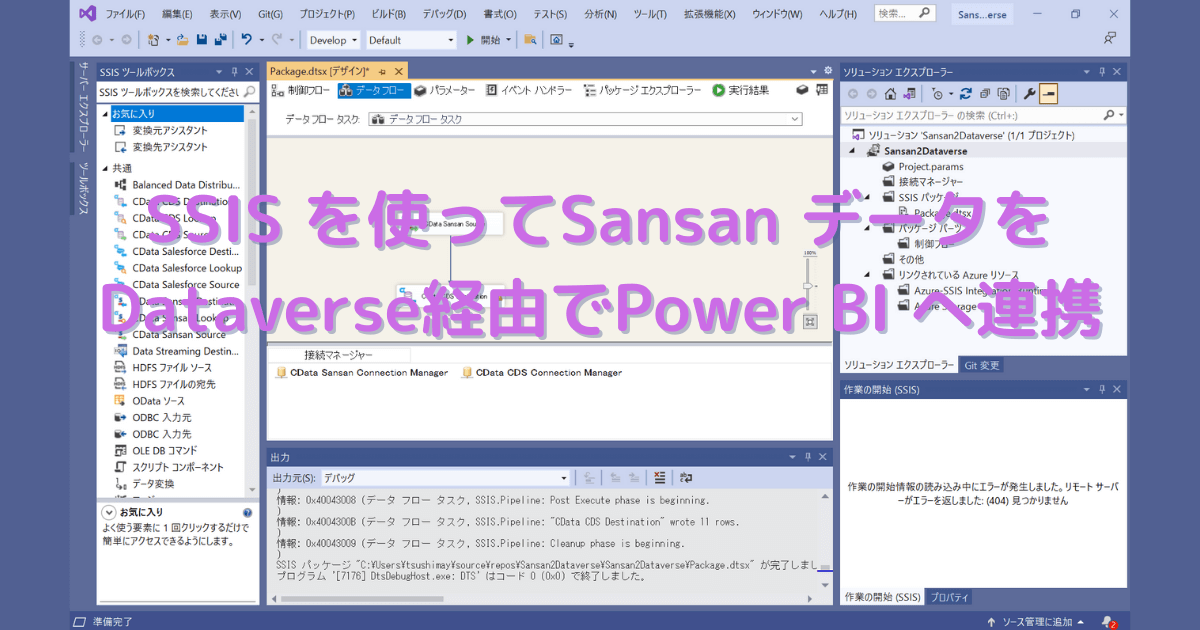Click the 開始 (Start) button
This screenshot has width=1200, height=630.
[x=484, y=40]
